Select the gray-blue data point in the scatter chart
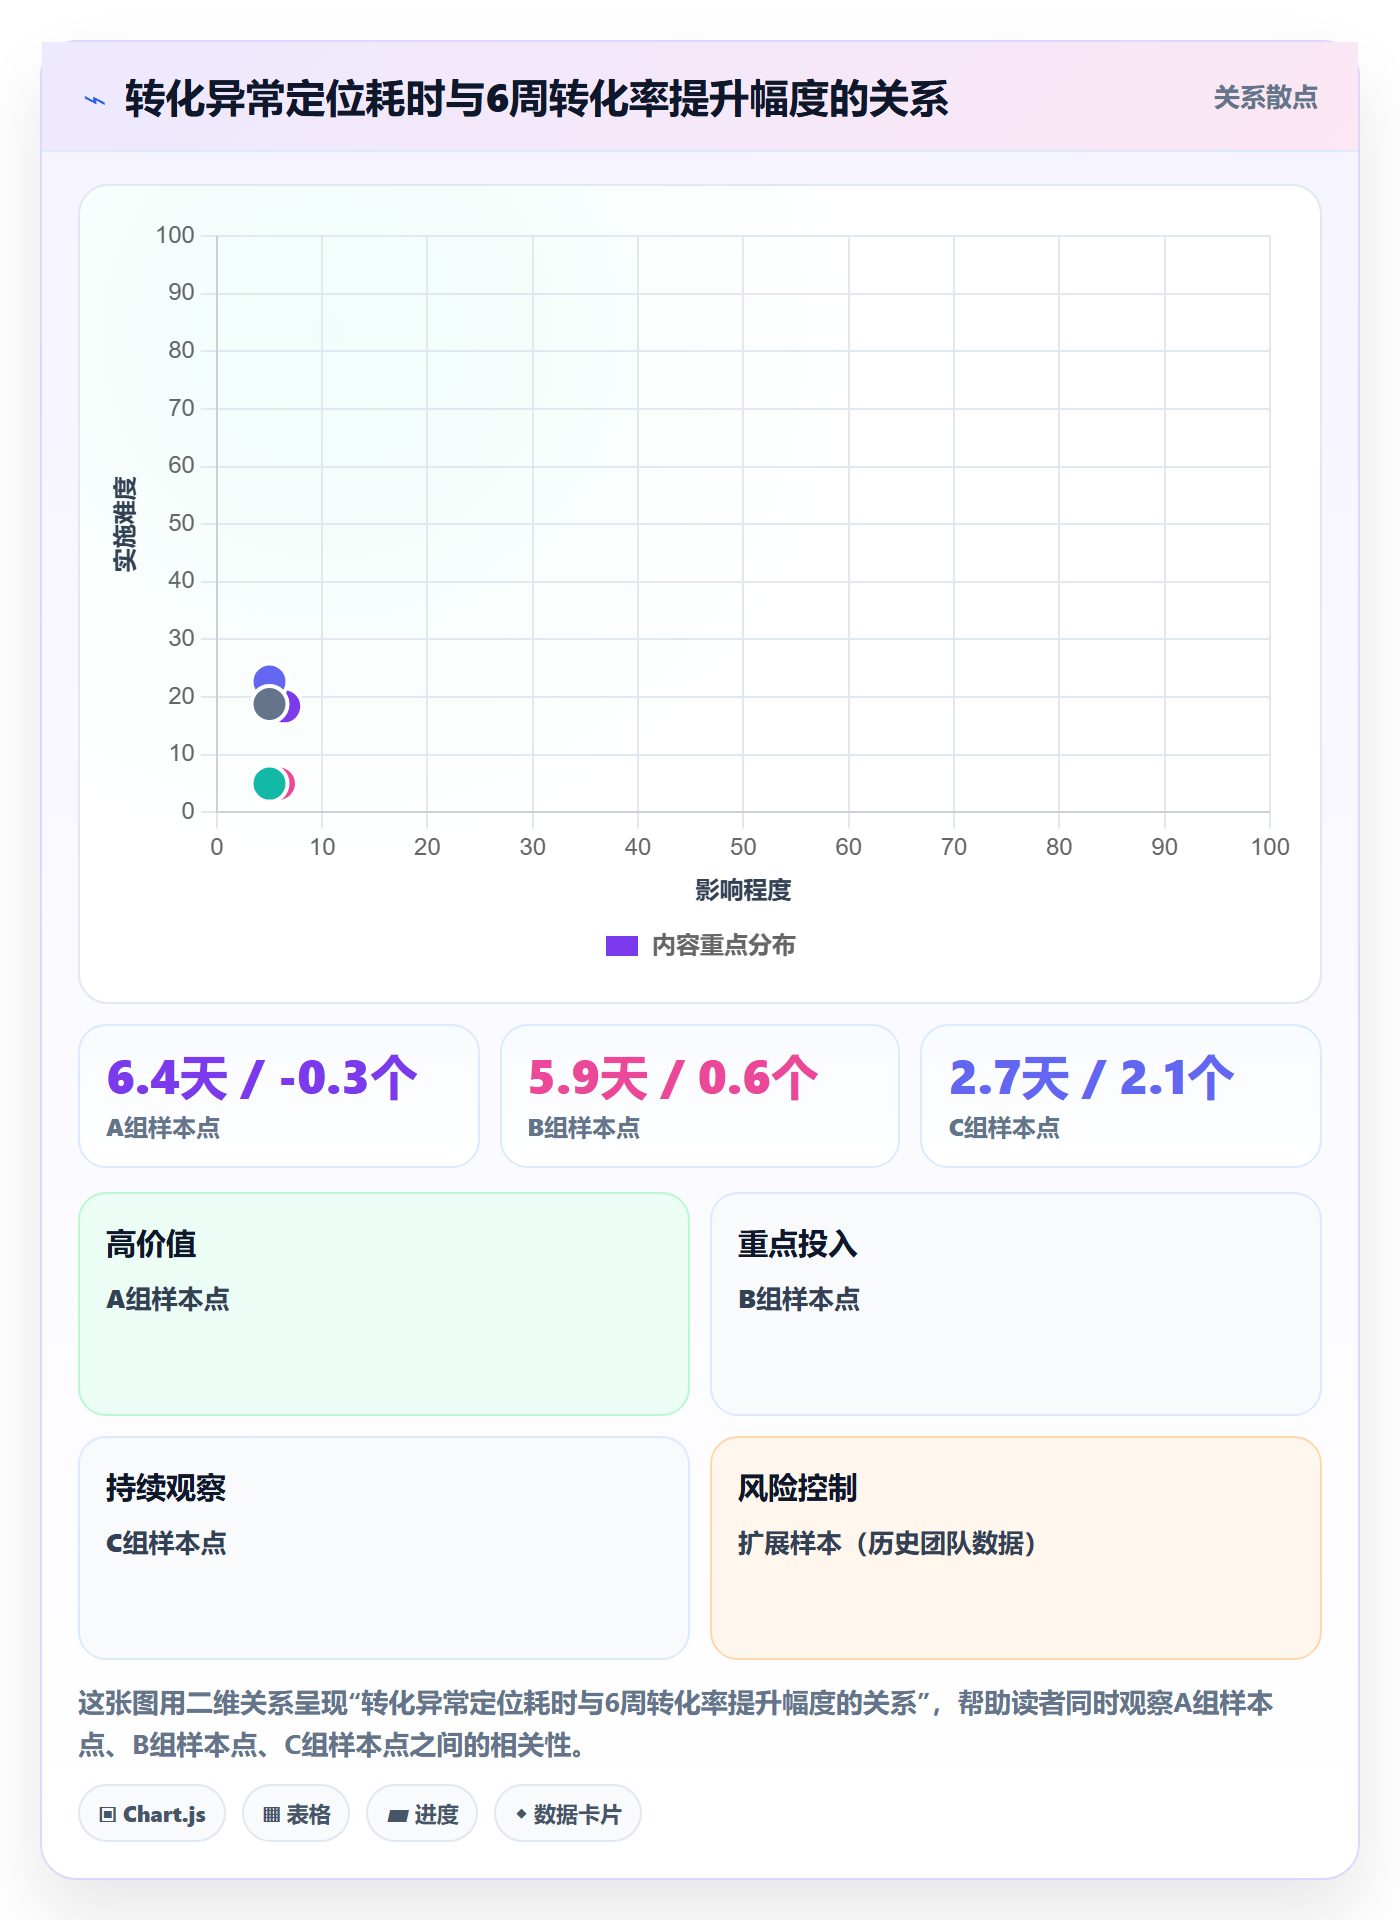Image resolution: width=1400 pixels, height=1920 pixels. (x=269, y=704)
